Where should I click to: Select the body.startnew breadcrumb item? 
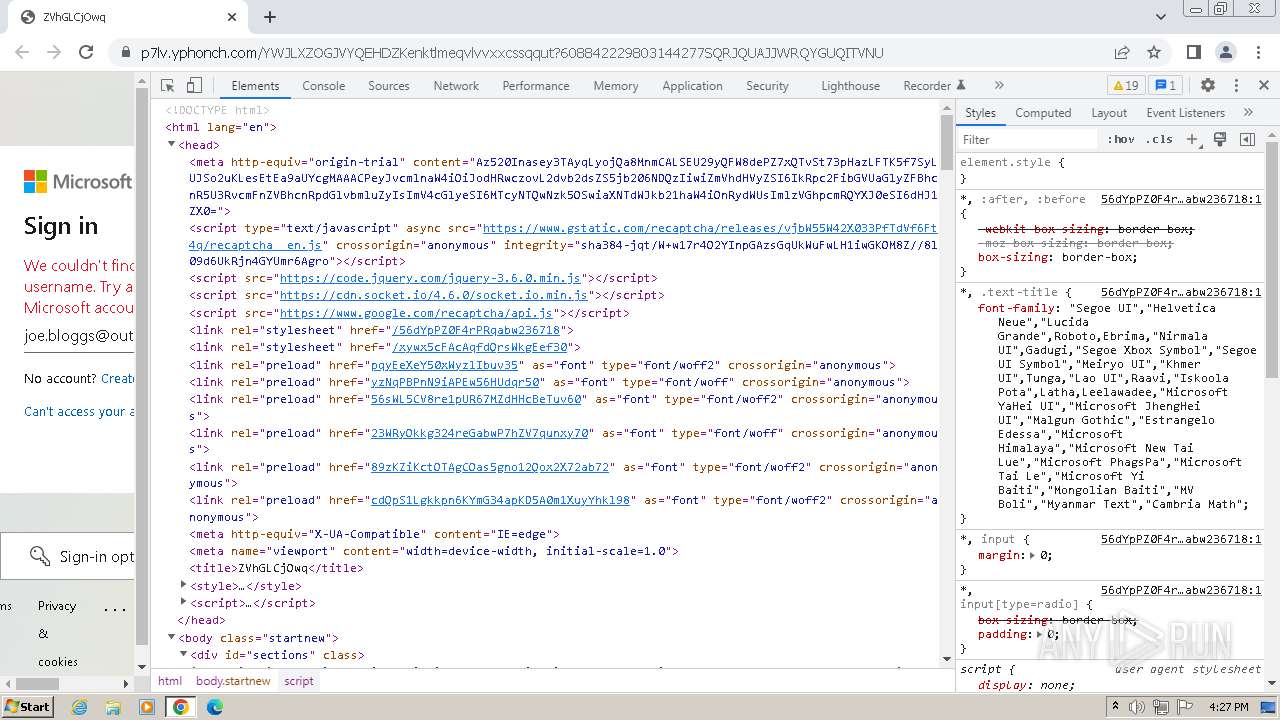[233, 681]
